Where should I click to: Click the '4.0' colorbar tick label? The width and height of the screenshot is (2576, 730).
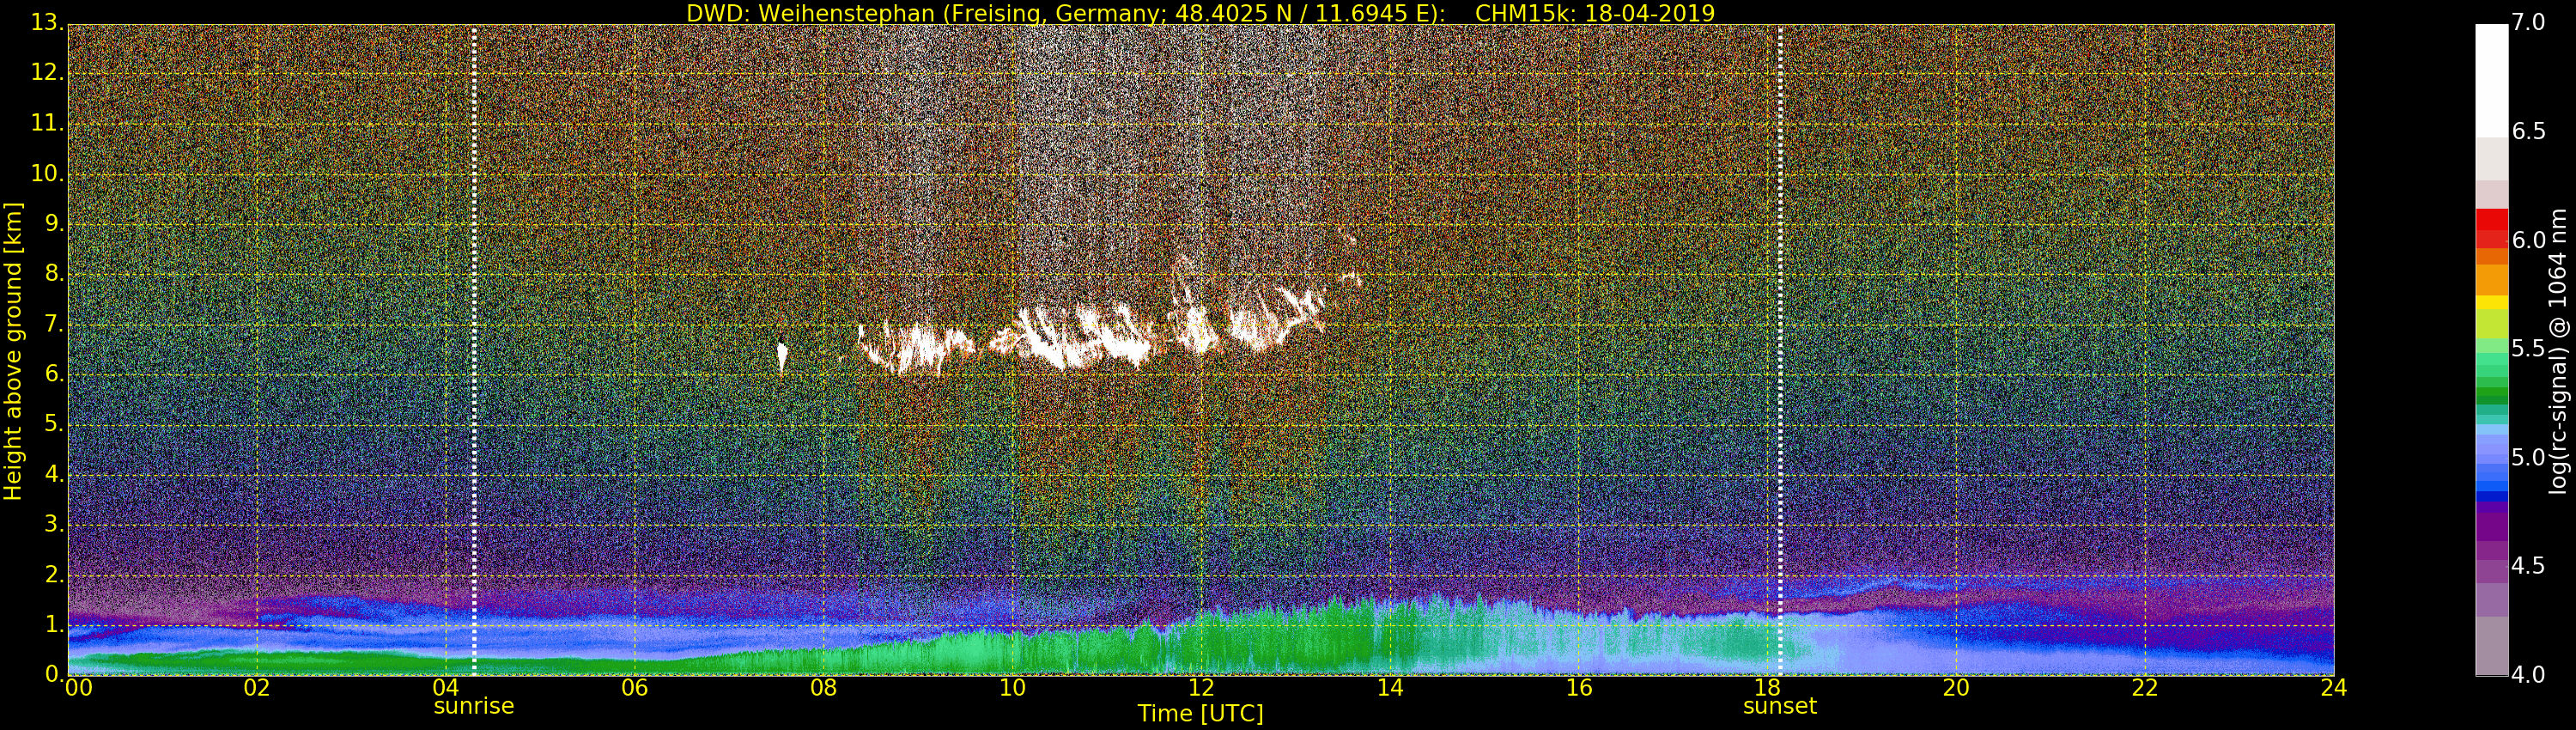[2529, 675]
